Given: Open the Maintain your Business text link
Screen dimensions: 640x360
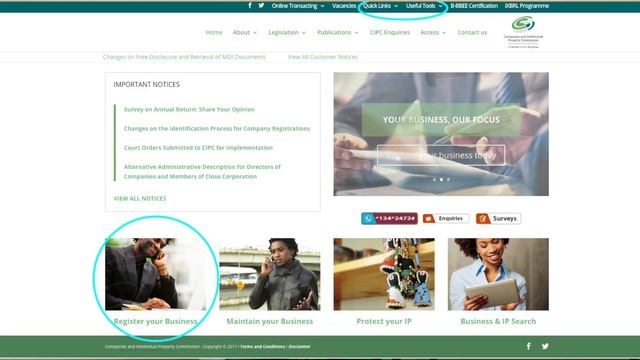Looking at the screenshot, I should click(x=270, y=321).
